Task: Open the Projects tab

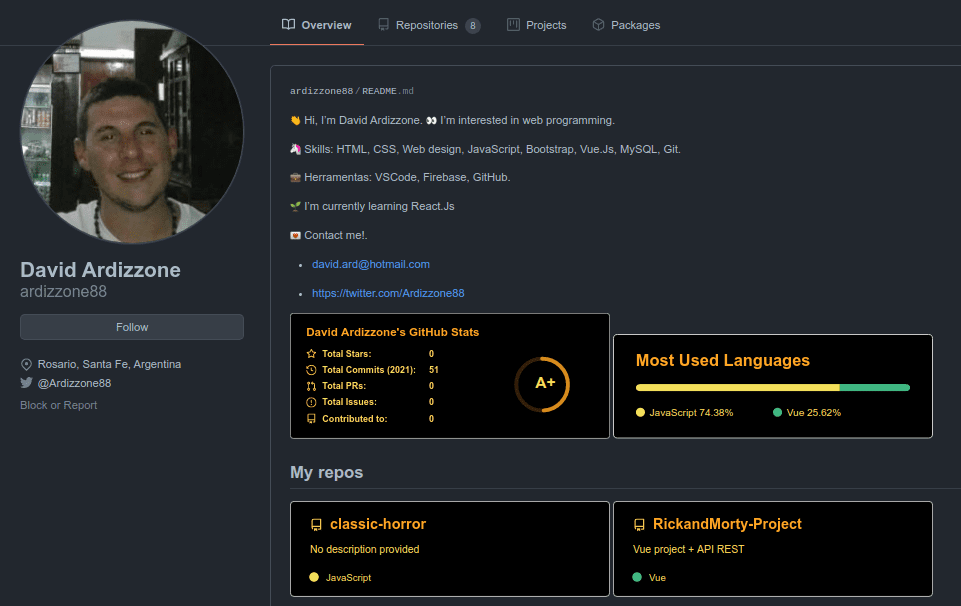Action: (x=546, y=25)
